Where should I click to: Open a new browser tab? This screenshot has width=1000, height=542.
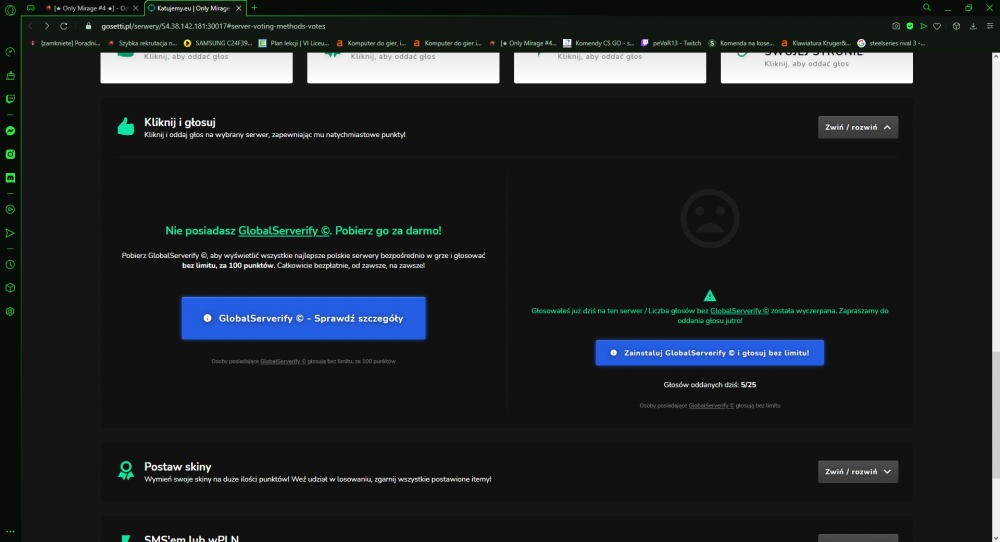254,8
